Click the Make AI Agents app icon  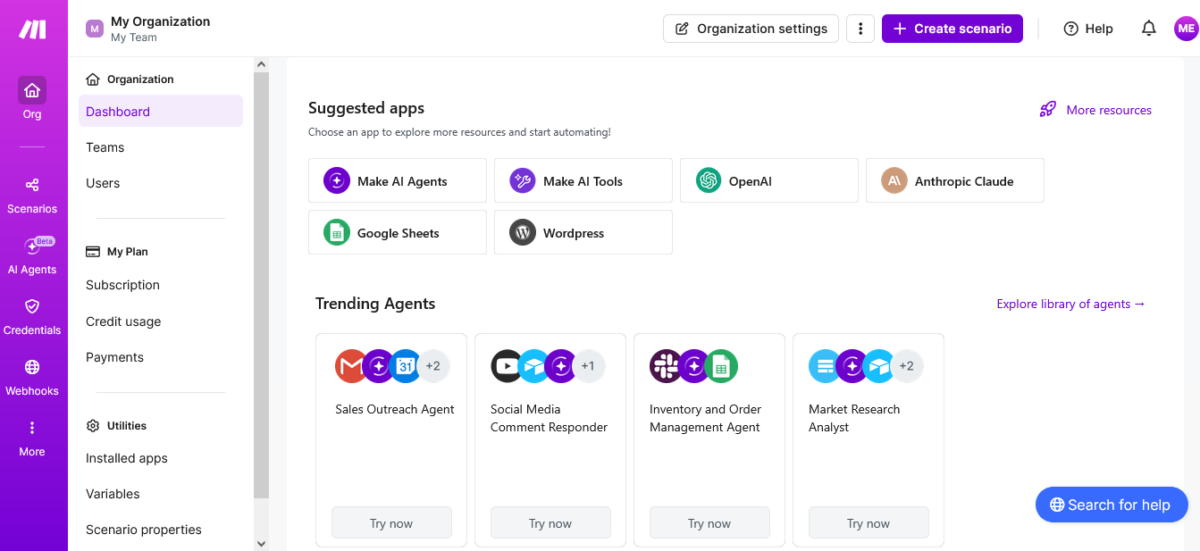[x=337, y=181]
